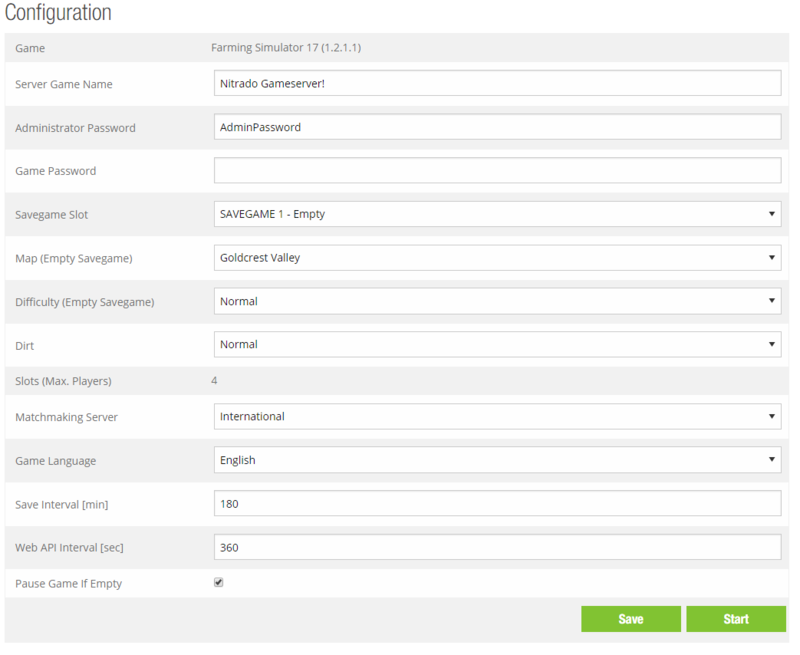Open the Dirt dropdown
800x655 pixels.
click(x=497, y=345)
